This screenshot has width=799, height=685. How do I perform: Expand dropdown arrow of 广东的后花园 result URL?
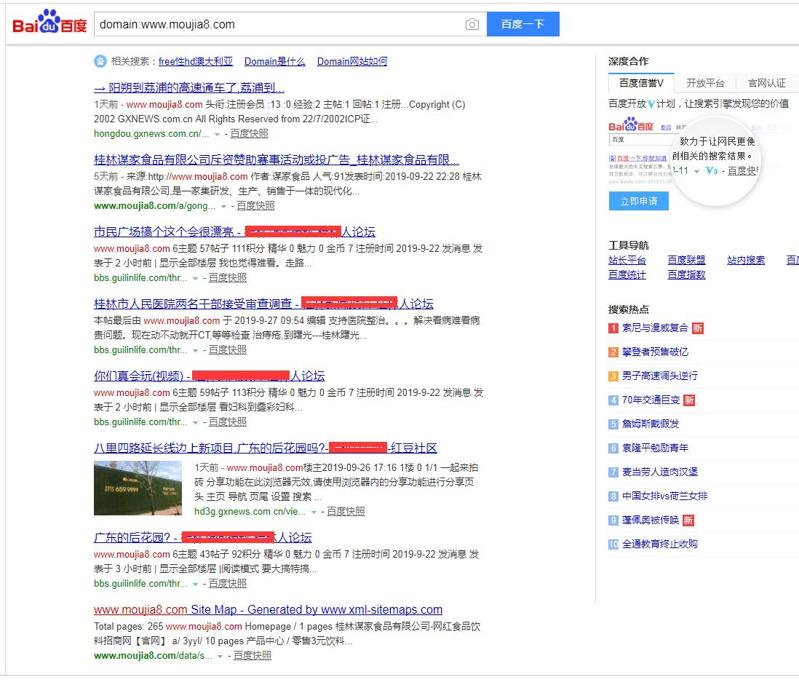(195, 584)
